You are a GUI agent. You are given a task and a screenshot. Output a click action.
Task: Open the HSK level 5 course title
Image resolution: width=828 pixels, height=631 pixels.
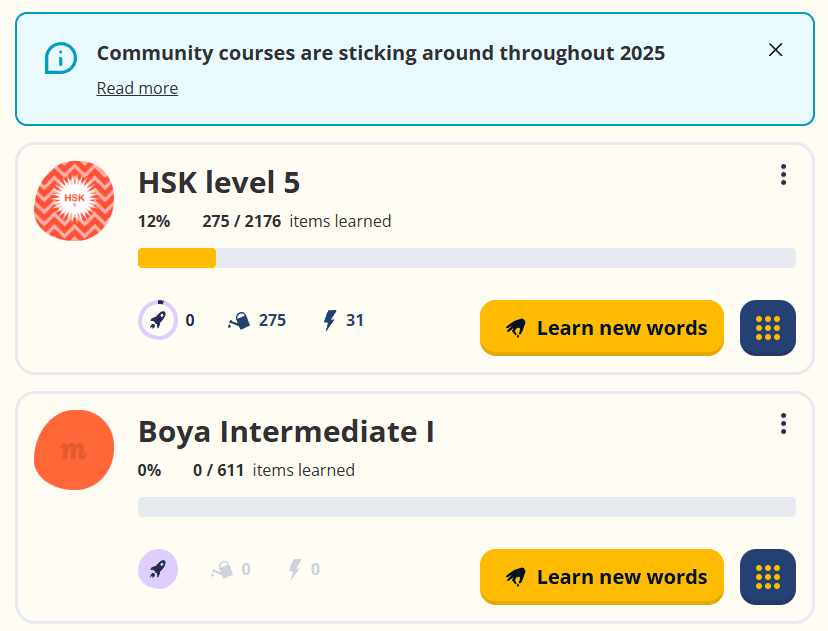[x=219, y=183]
